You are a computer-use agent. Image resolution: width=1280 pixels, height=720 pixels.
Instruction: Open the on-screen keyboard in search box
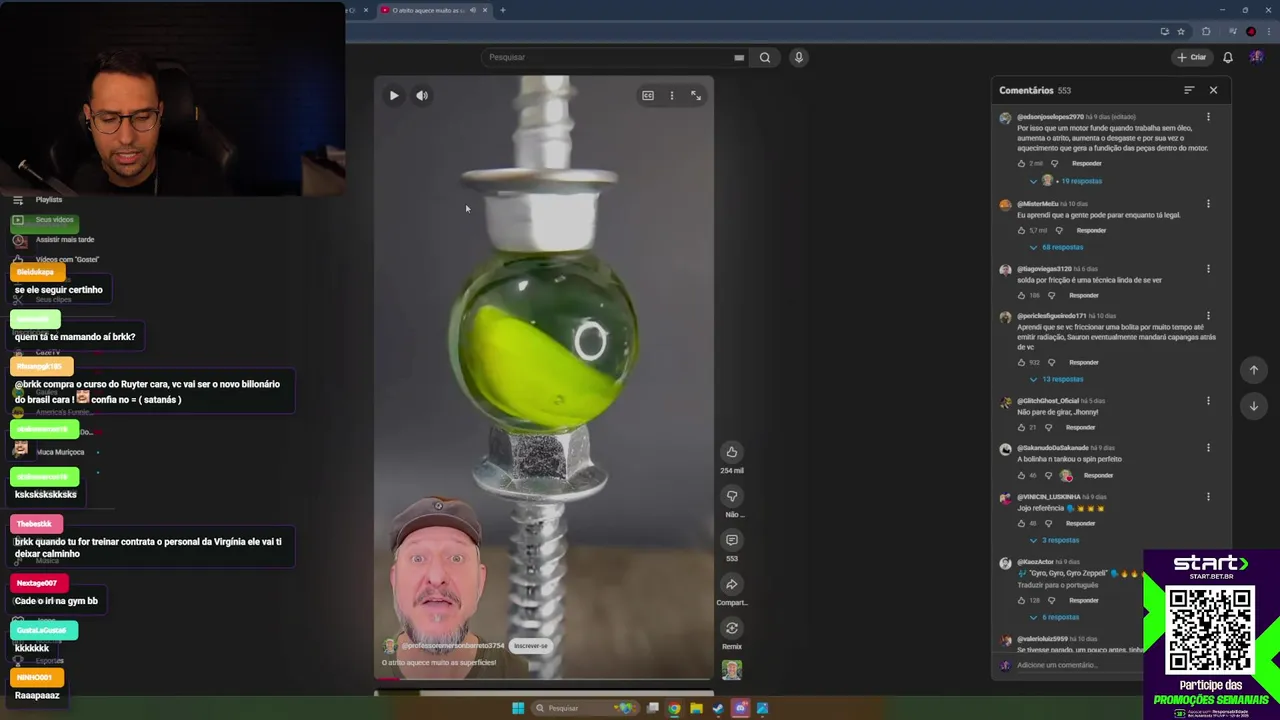point(739,57)
